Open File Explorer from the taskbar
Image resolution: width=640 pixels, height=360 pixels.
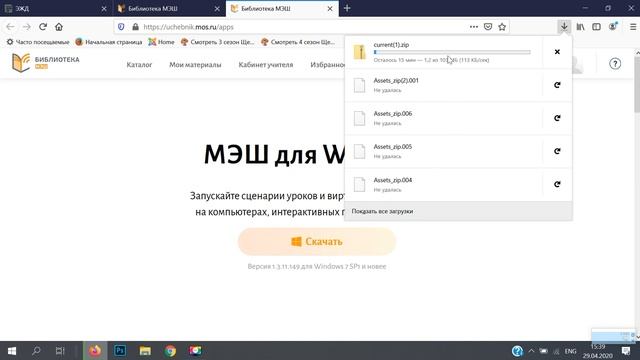(145, 351)
